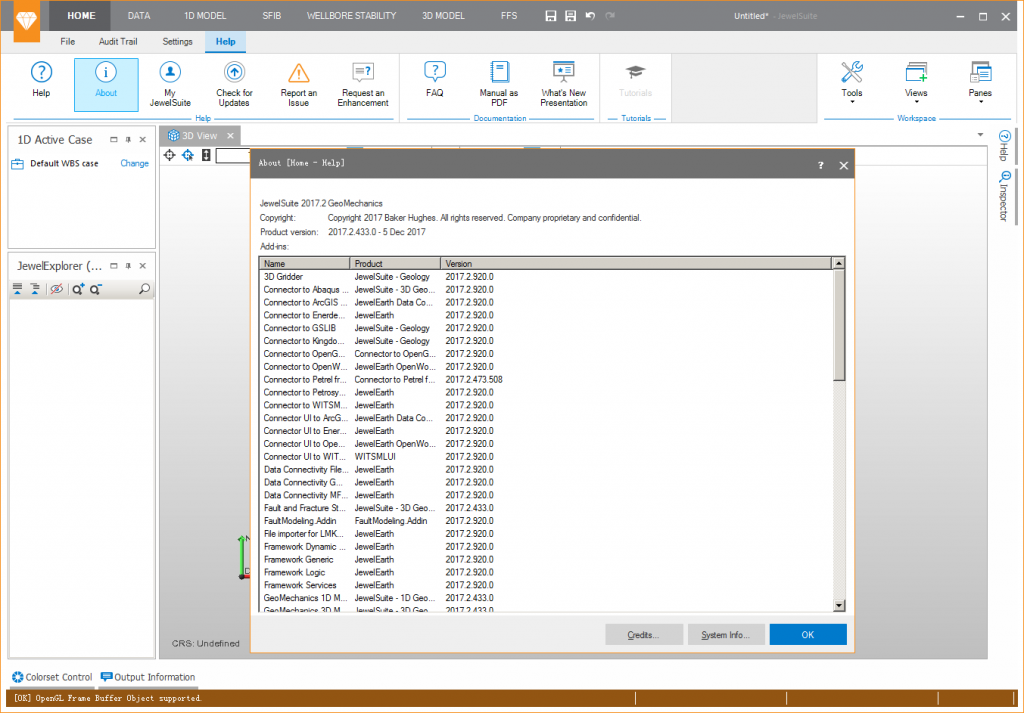Screen dimensions: 1024x713
Task: Check for Updates in the Help ribbon
Action: click(234, 85)
